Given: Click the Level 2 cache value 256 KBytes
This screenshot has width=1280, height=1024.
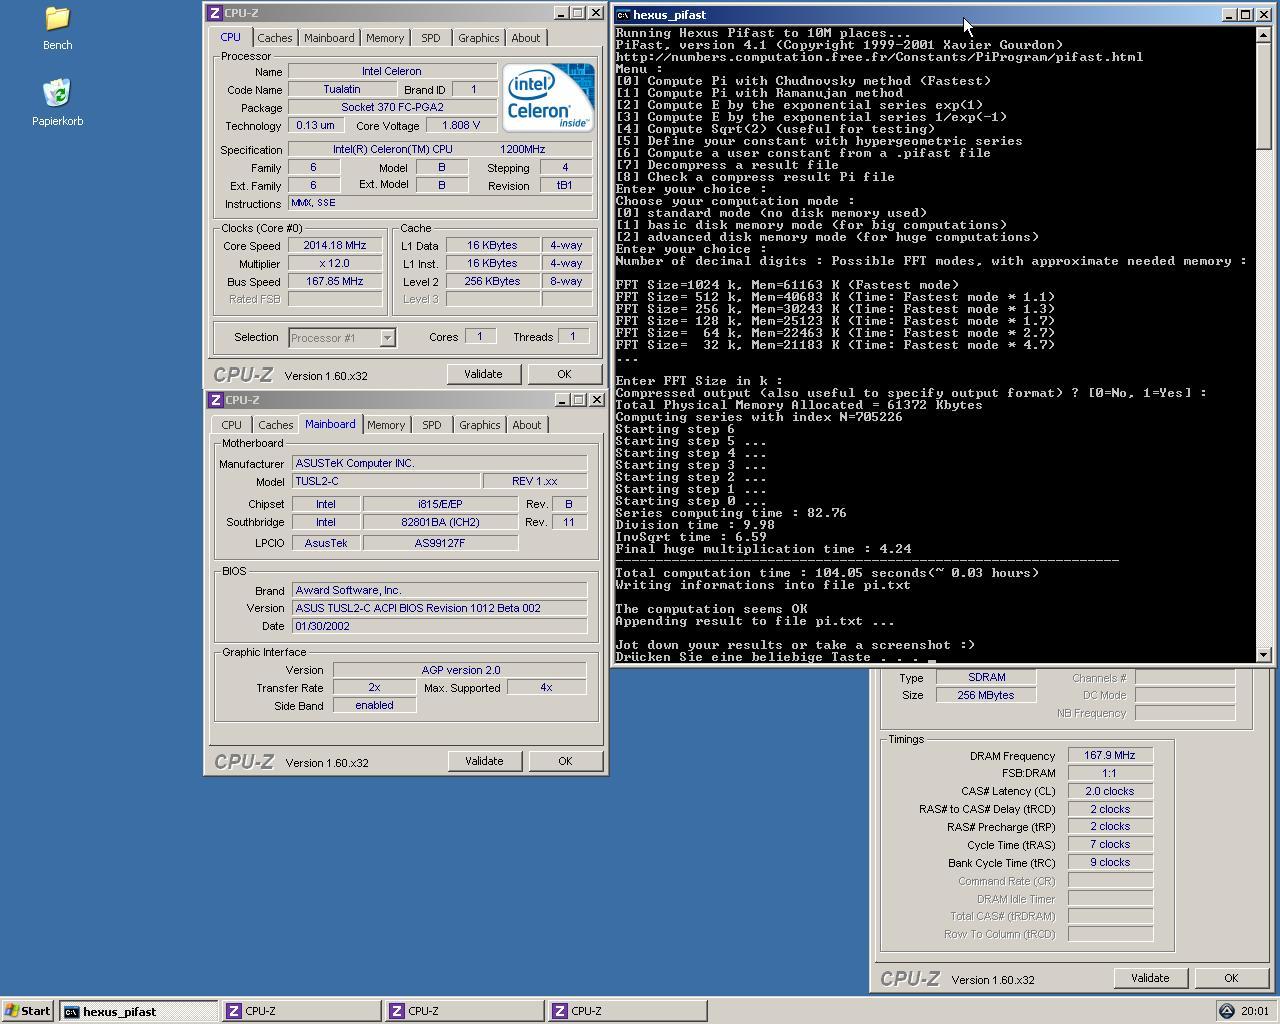Looking at the screenshot, I should pos(491,281).
